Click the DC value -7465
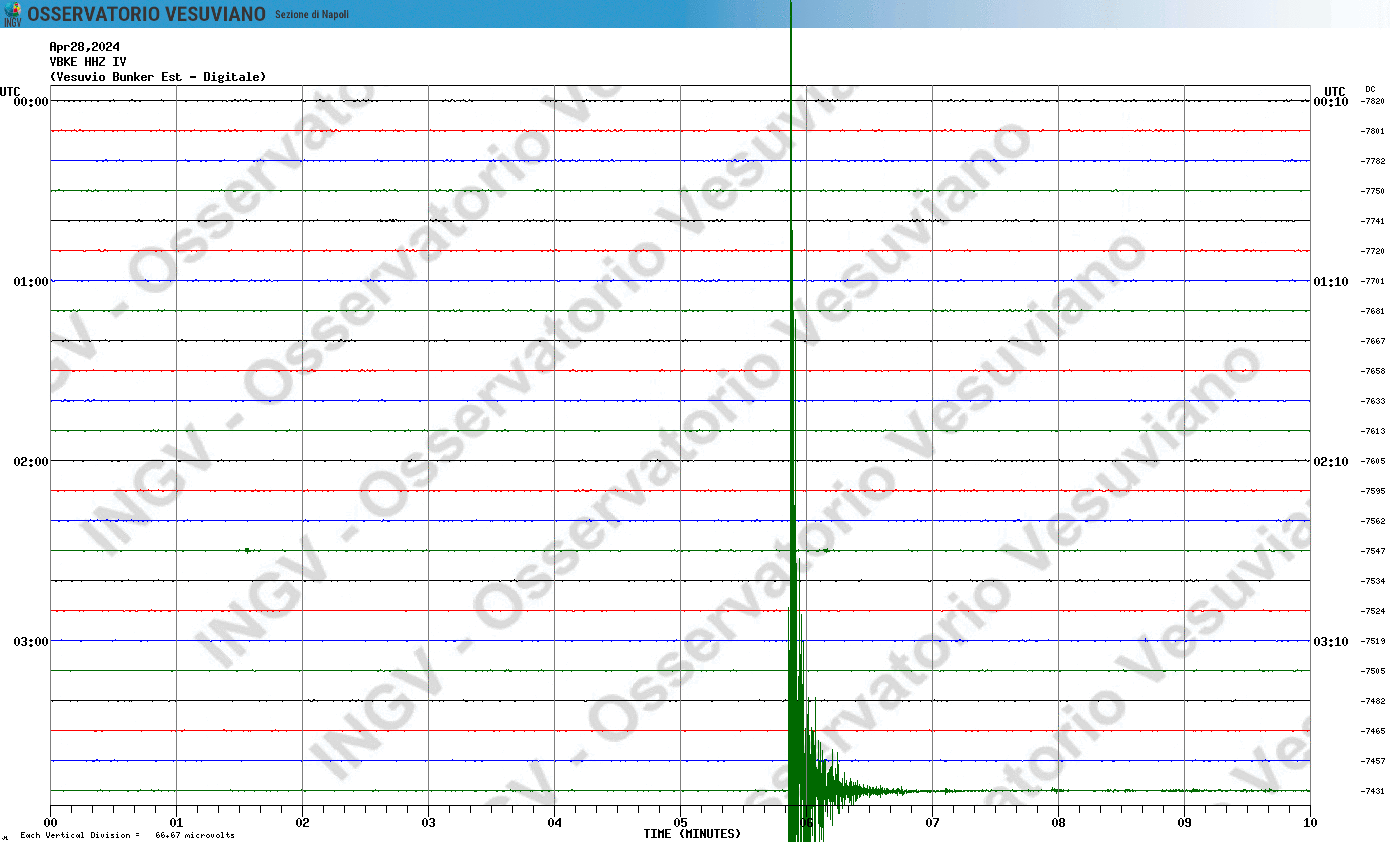 coord(1373,731)
